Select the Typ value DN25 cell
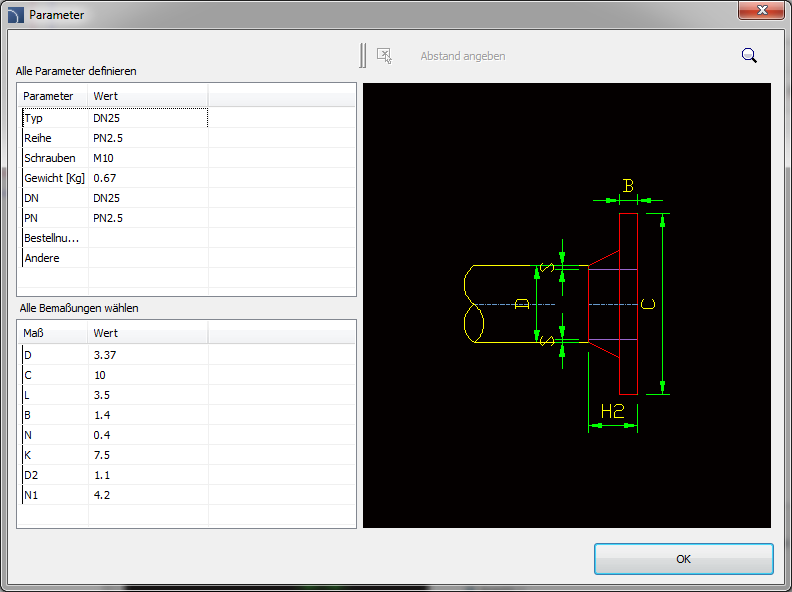The height and width of the screenshot is (592, 792). (147, 118)
